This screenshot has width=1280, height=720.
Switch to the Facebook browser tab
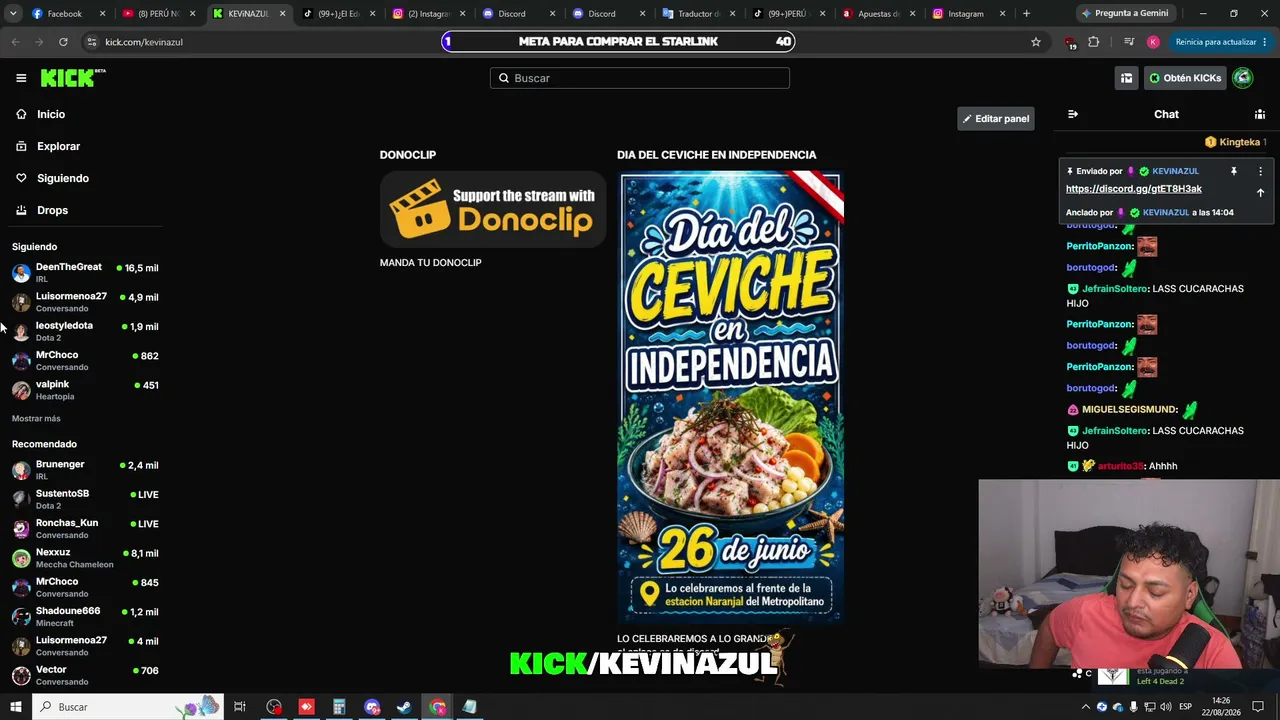[70, 14]
